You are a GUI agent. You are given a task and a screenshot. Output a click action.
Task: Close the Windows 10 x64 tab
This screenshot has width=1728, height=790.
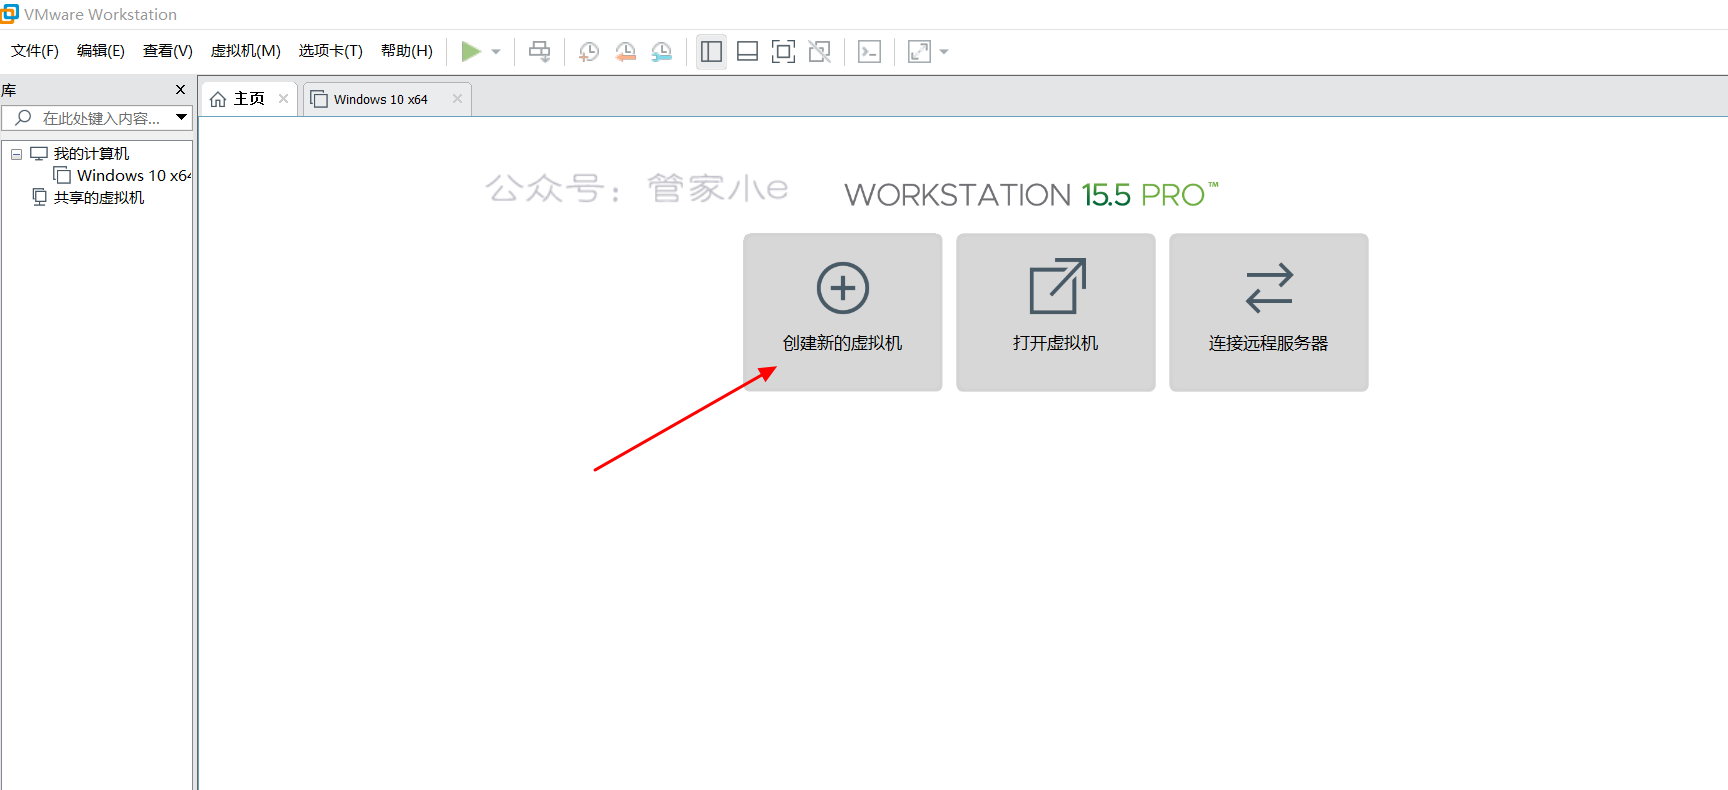click(x=457, y=98)
